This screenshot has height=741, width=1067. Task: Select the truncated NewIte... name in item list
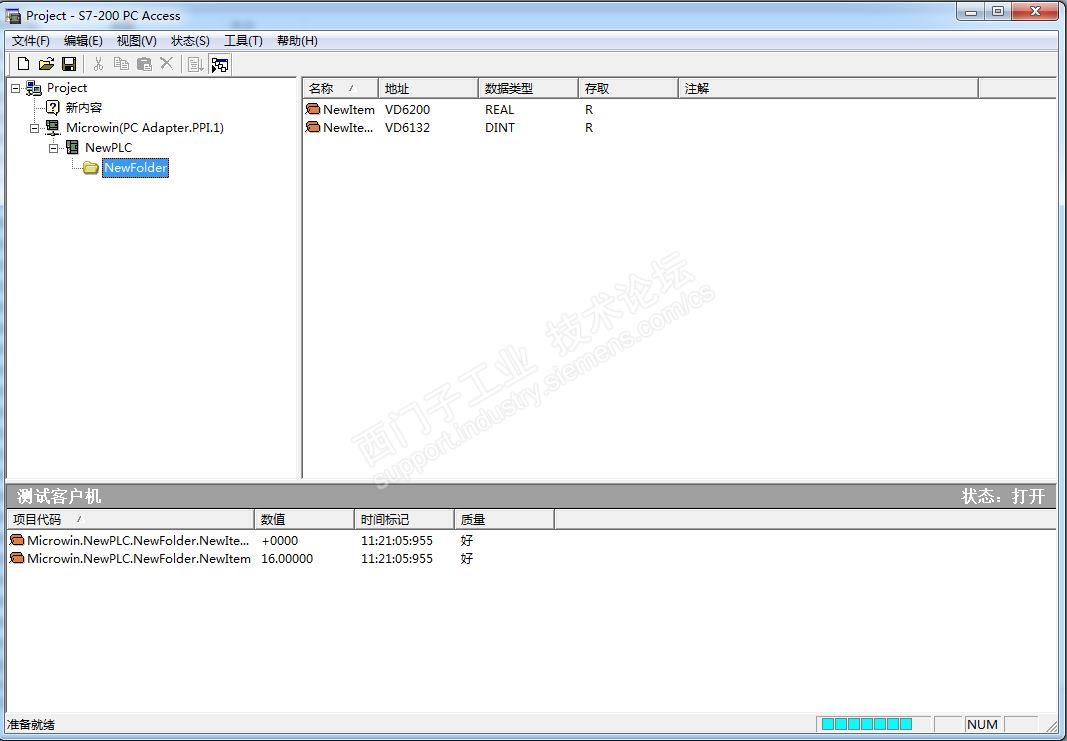[x=348, y=127]
